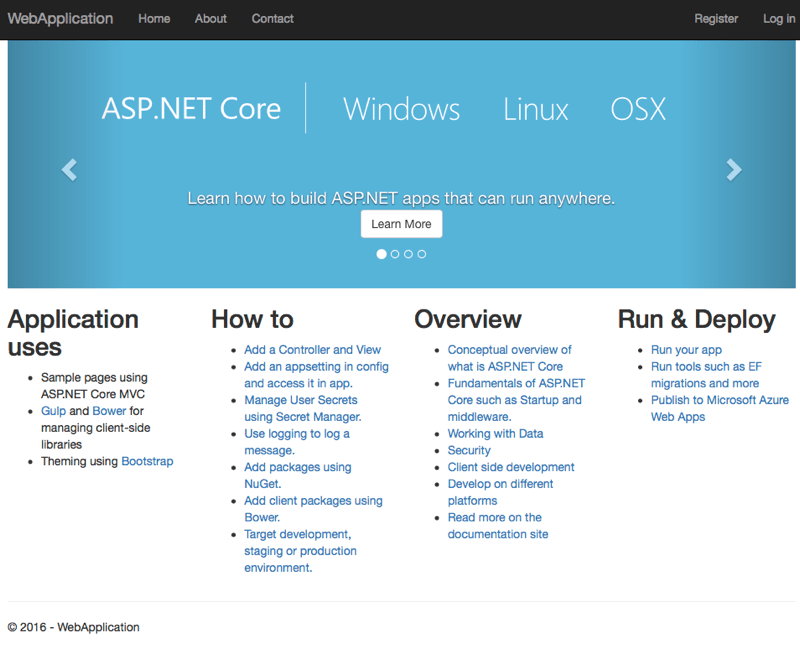This screenshot has height=649, width=800.
Task: Open Read more on the documentation site
Action: tap(497, 526)
